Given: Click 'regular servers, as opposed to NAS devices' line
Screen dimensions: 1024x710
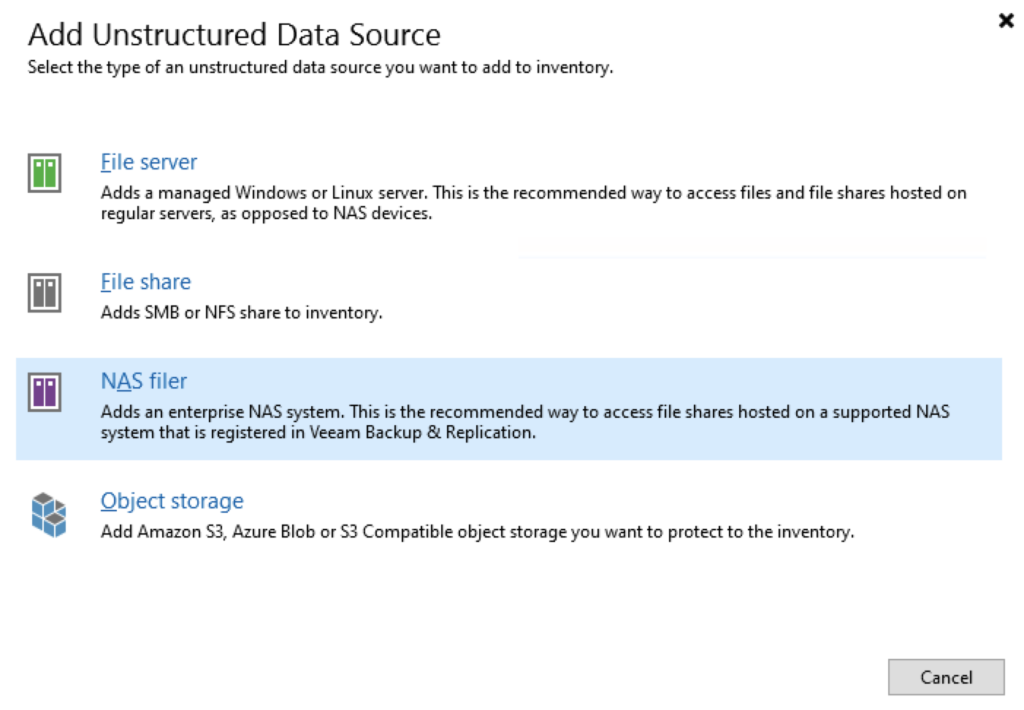Looking at the screenshot, I should click(x=266, y=214).
